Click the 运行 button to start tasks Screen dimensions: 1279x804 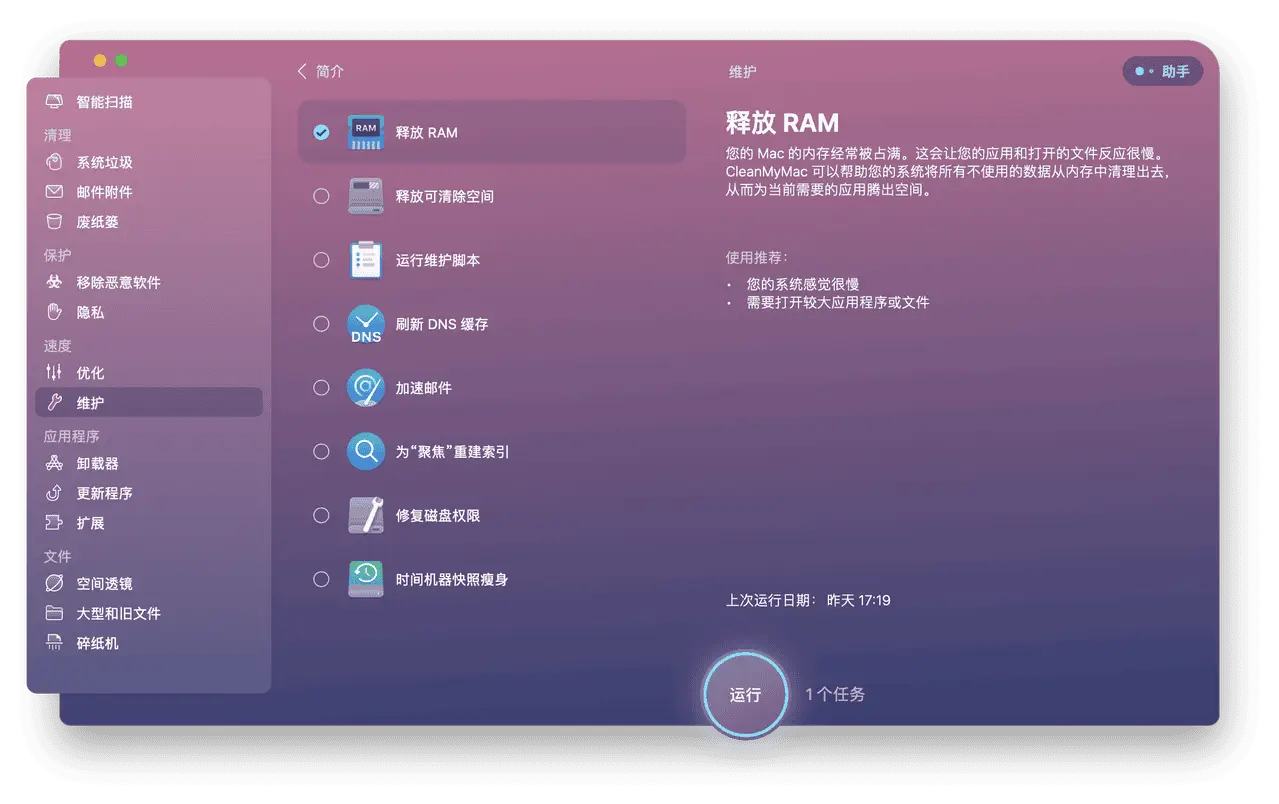pos(745,693)
